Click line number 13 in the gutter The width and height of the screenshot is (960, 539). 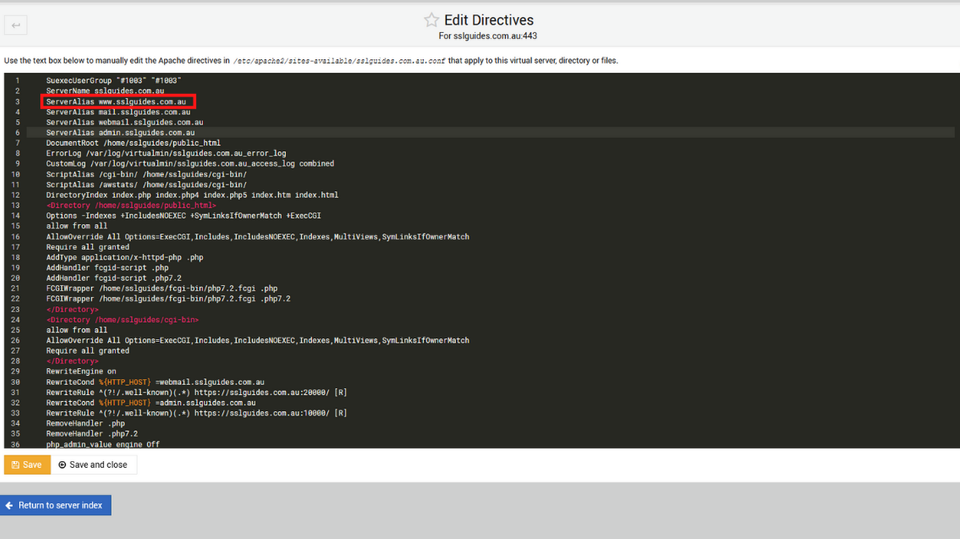click(x=16, y=205)
